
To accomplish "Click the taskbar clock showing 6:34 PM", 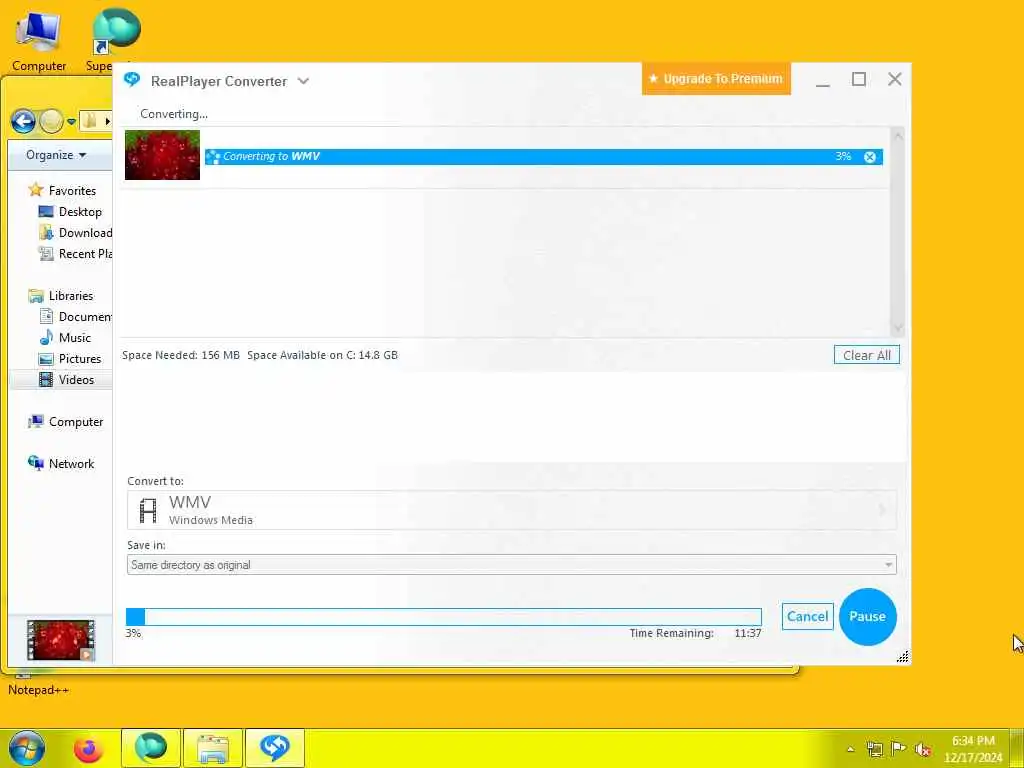I will pos(973,749).
